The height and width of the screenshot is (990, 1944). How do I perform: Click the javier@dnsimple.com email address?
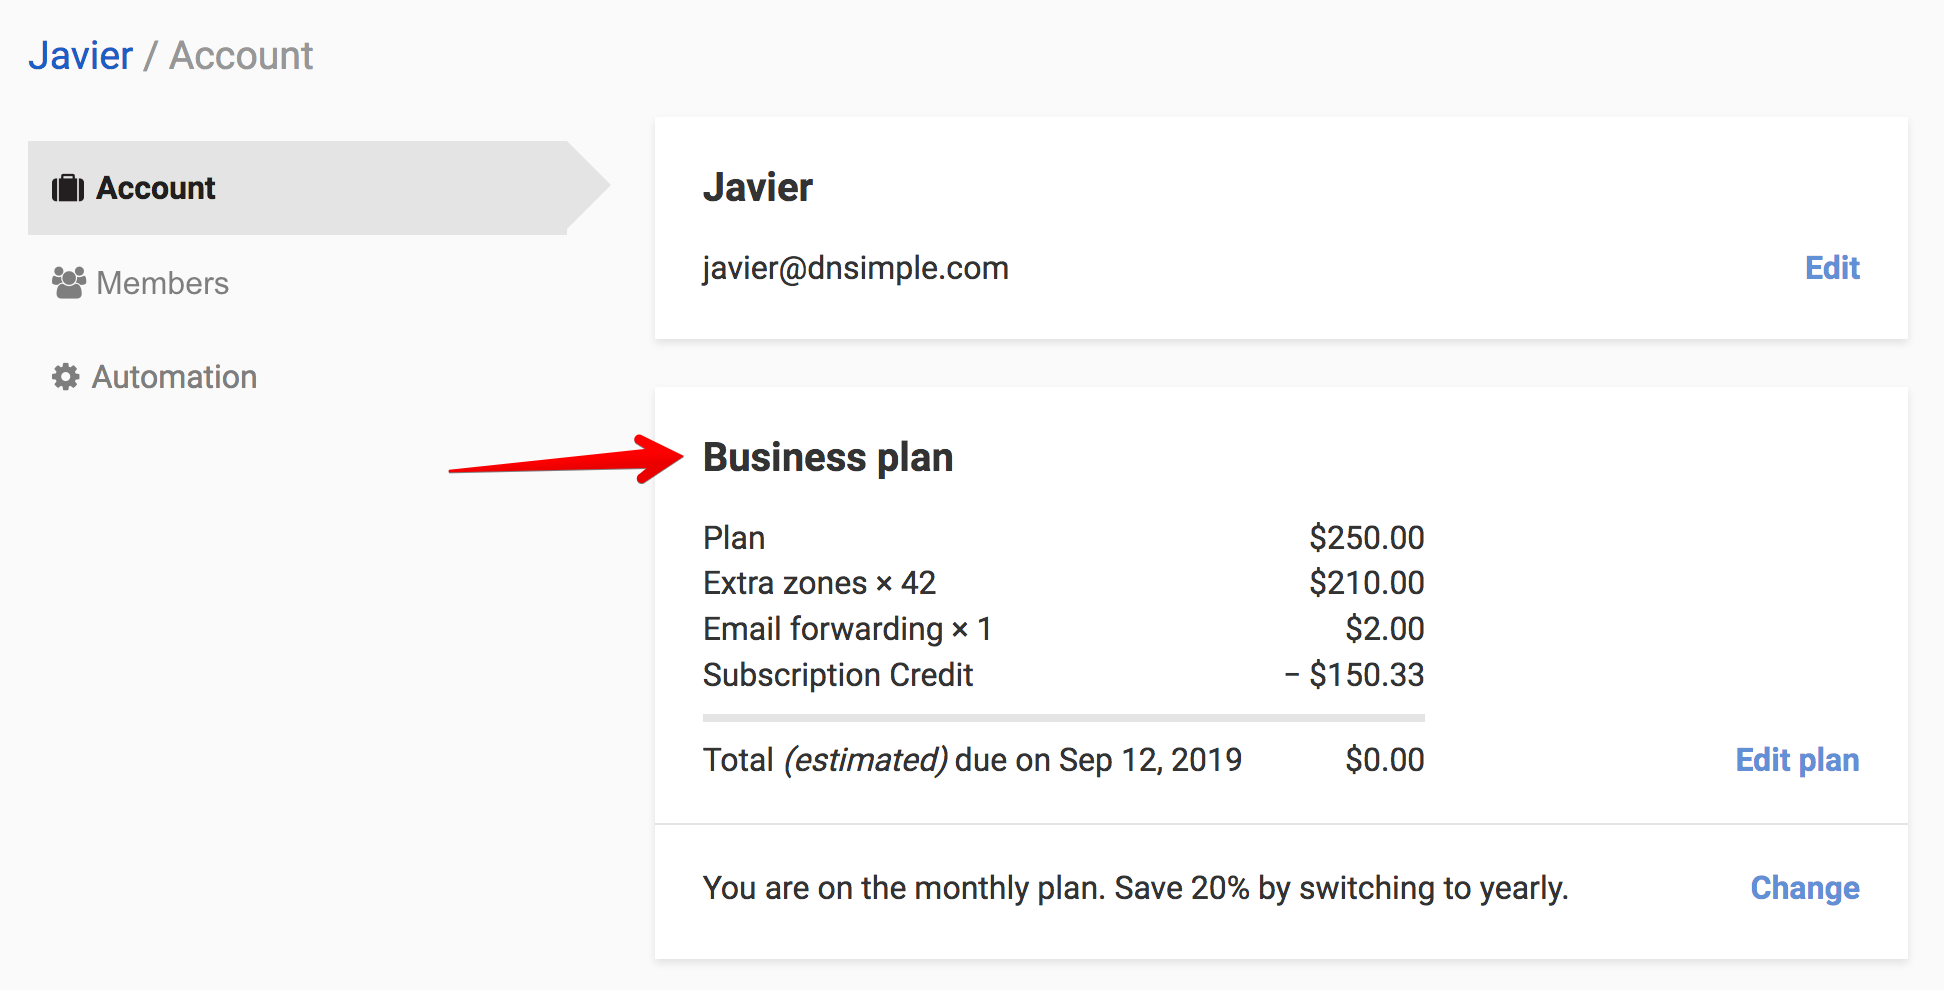pos(855,268)
